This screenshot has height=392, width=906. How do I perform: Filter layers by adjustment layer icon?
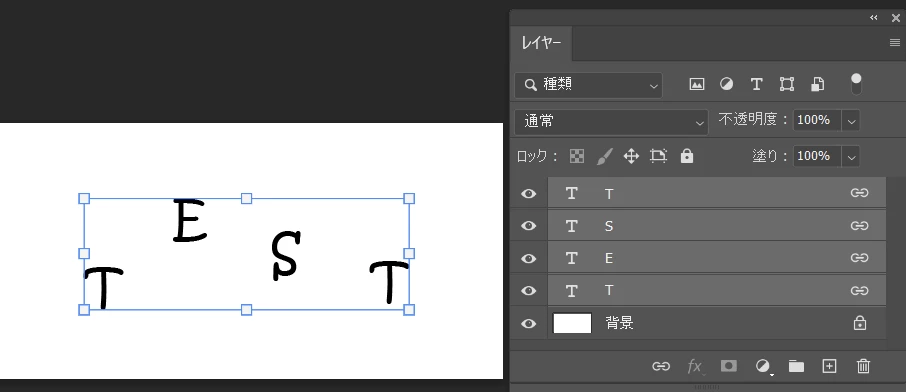tap(726, 84)
